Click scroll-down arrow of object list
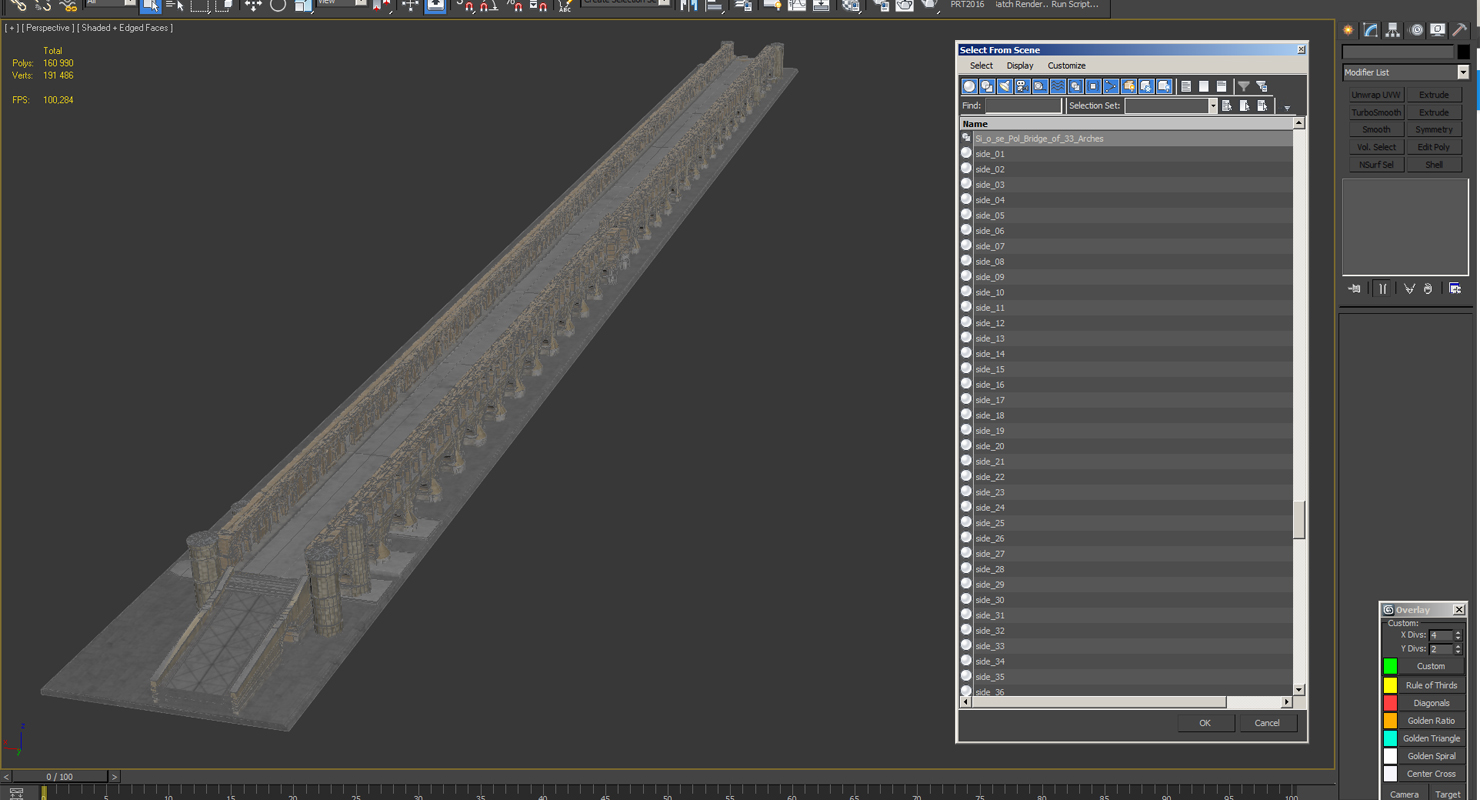 (x=1299, y=689)
